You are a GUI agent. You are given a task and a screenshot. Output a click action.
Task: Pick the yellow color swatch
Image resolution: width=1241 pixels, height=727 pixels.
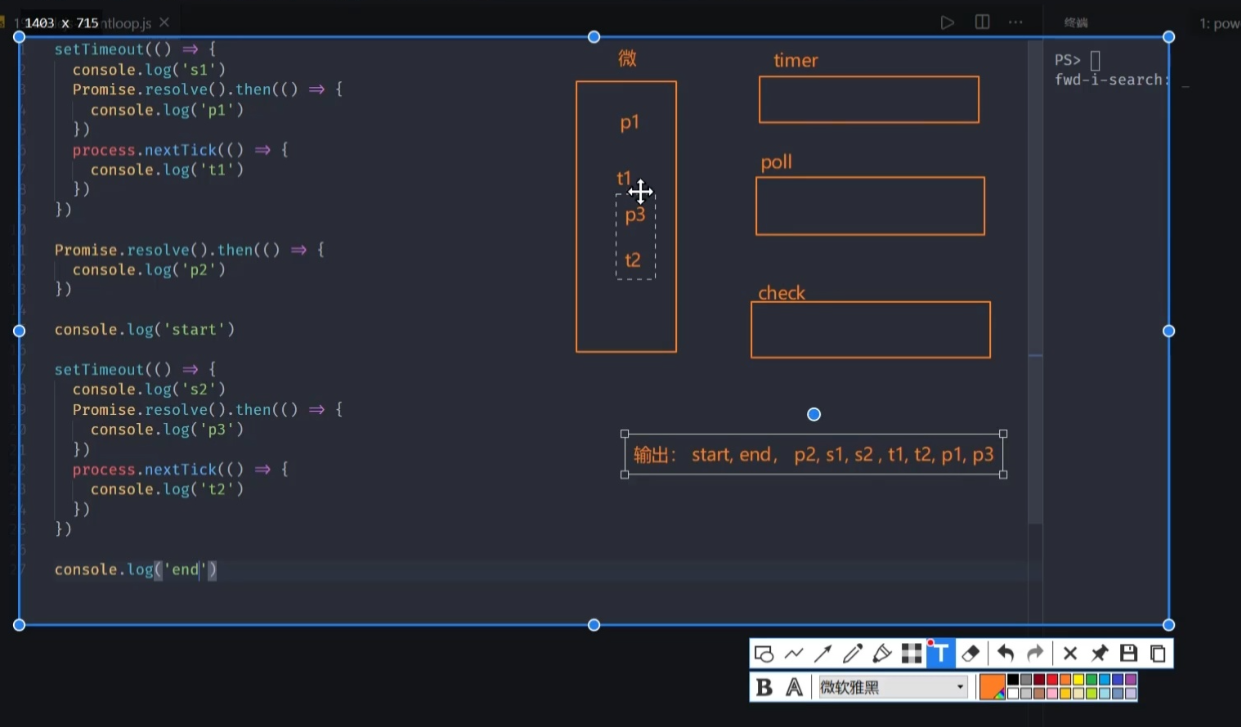point(1078,680)
